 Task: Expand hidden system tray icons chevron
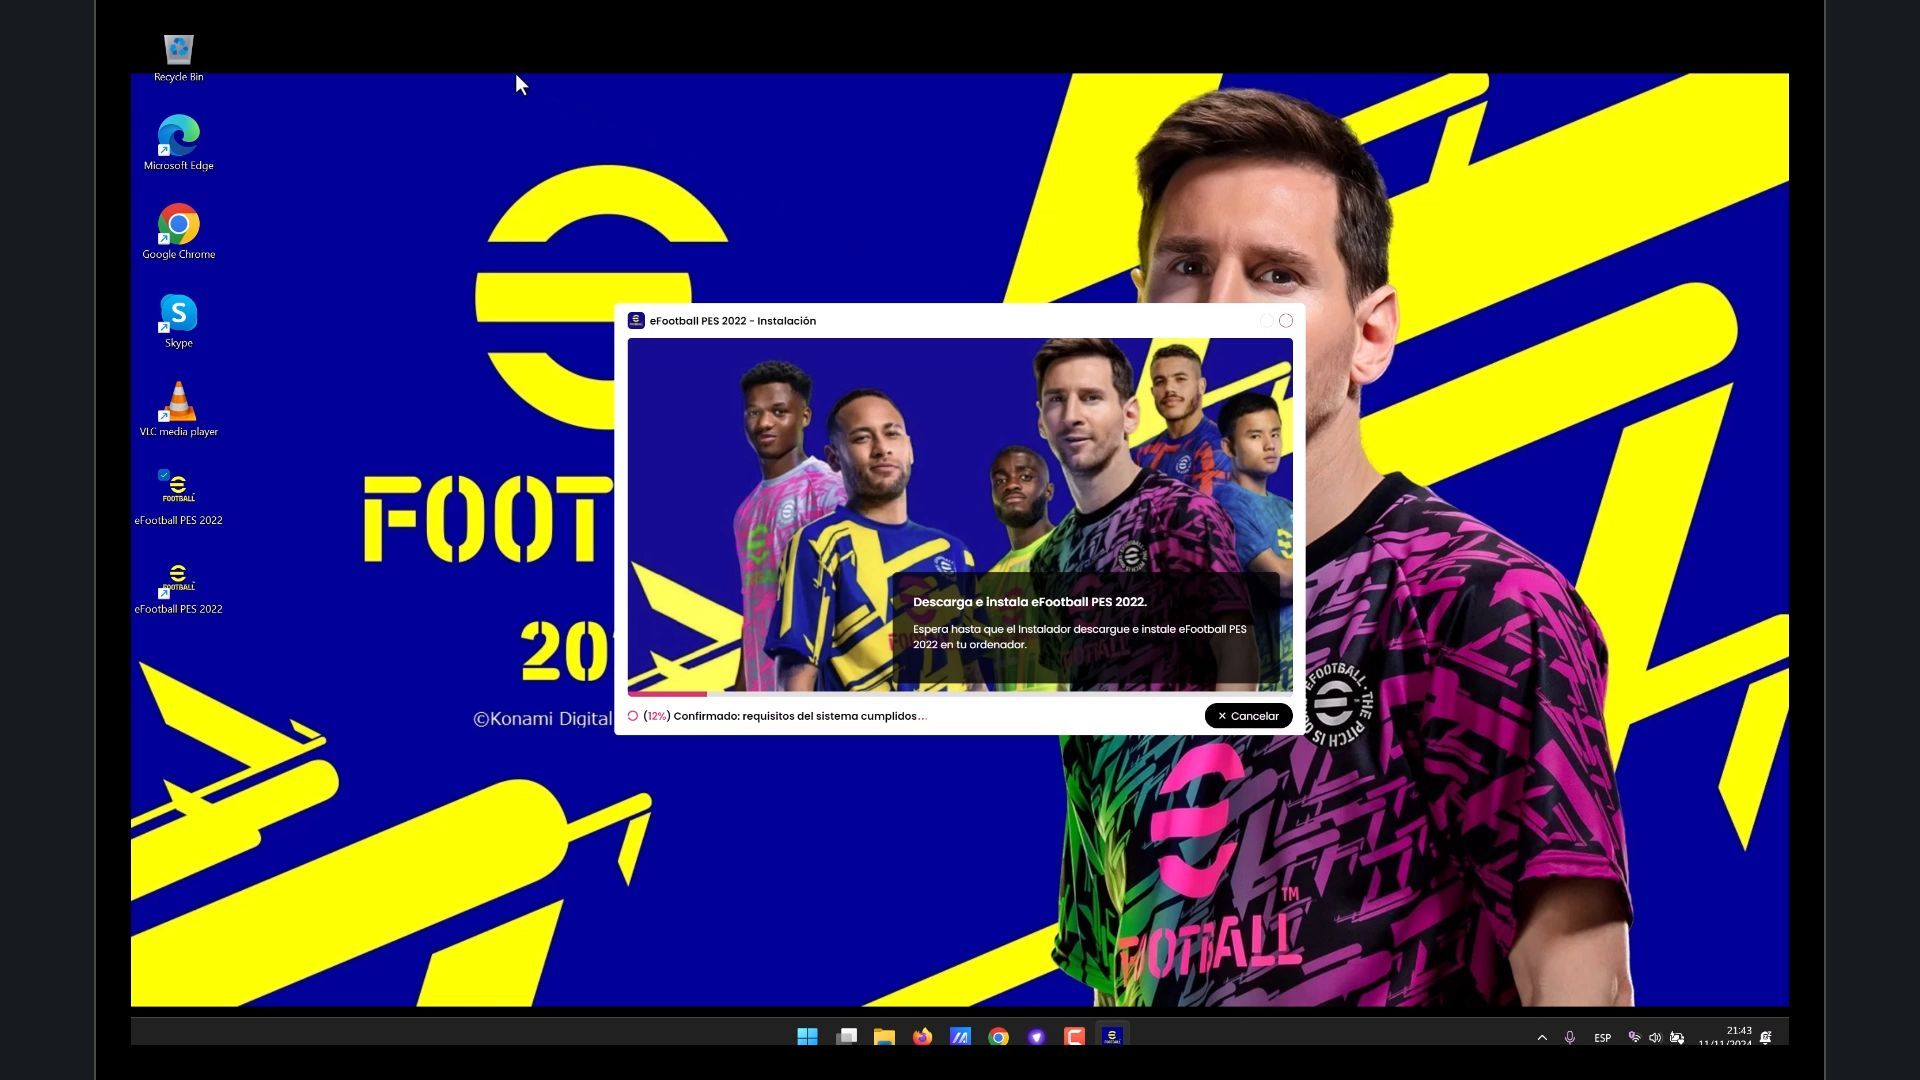click(1542, 1038)
